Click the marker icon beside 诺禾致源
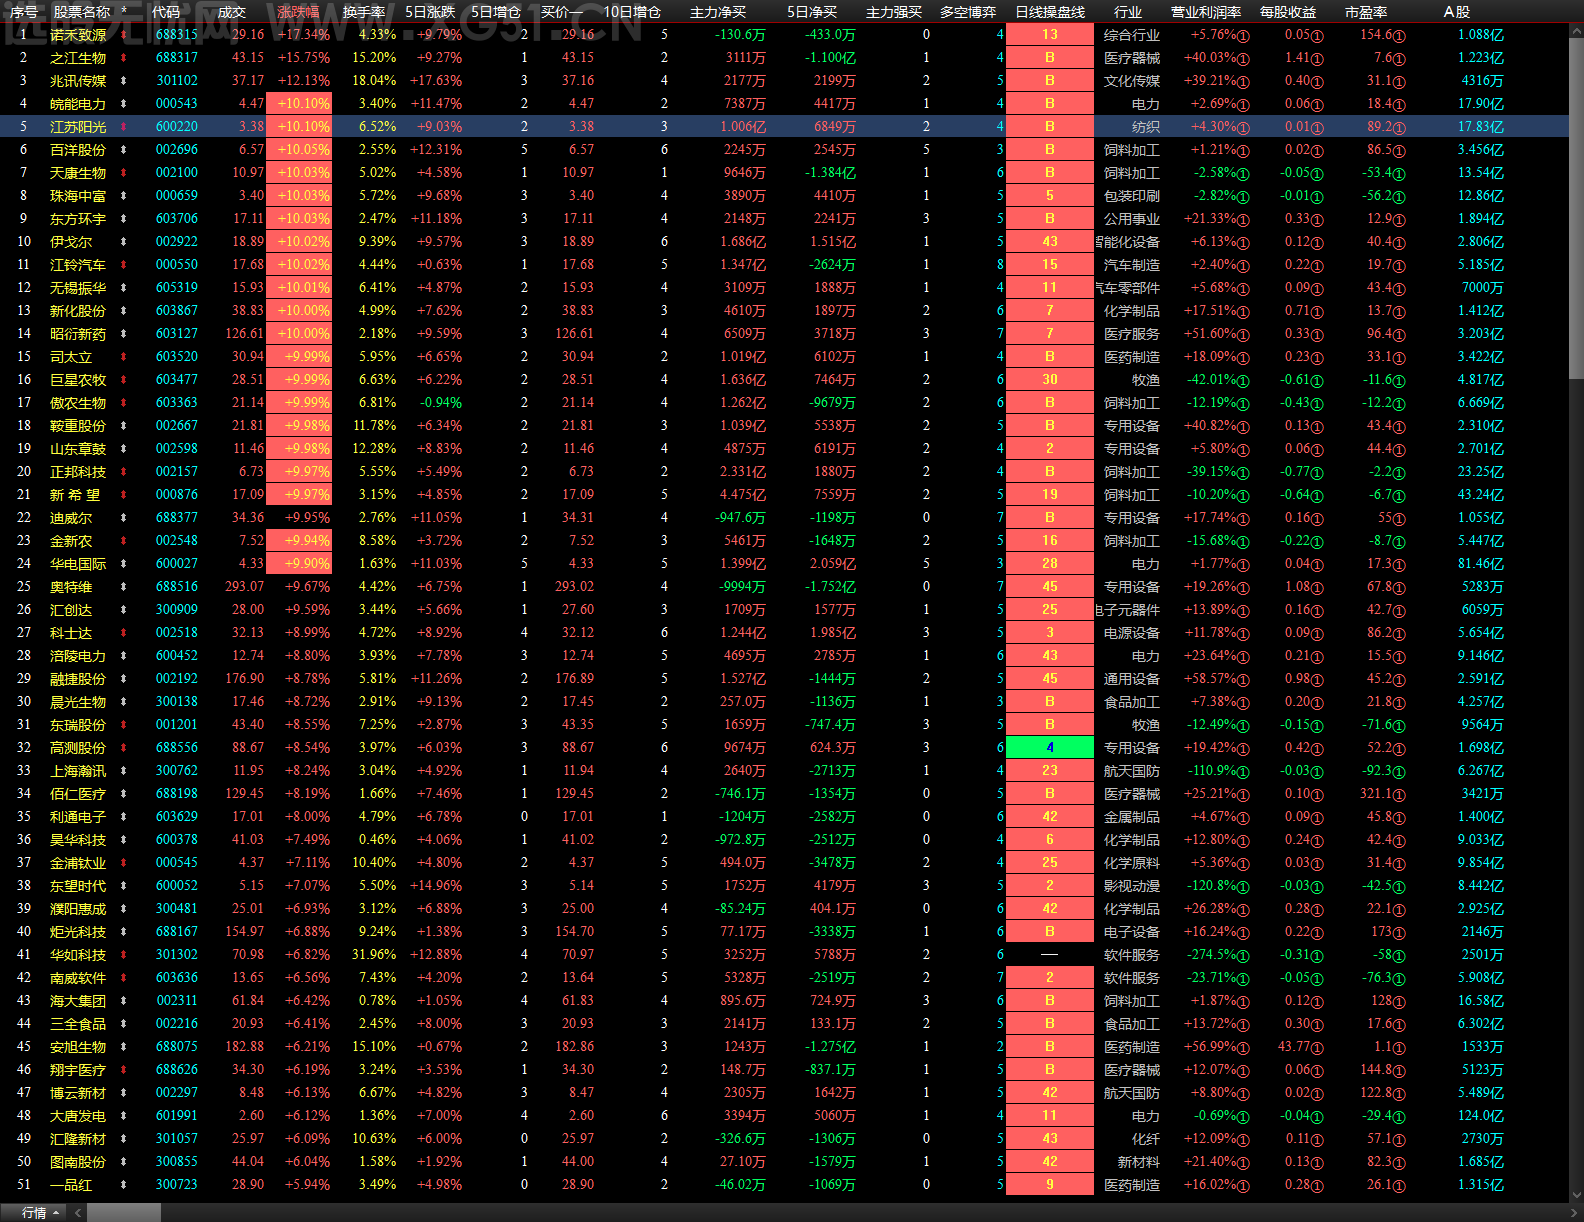 (124, 35)
